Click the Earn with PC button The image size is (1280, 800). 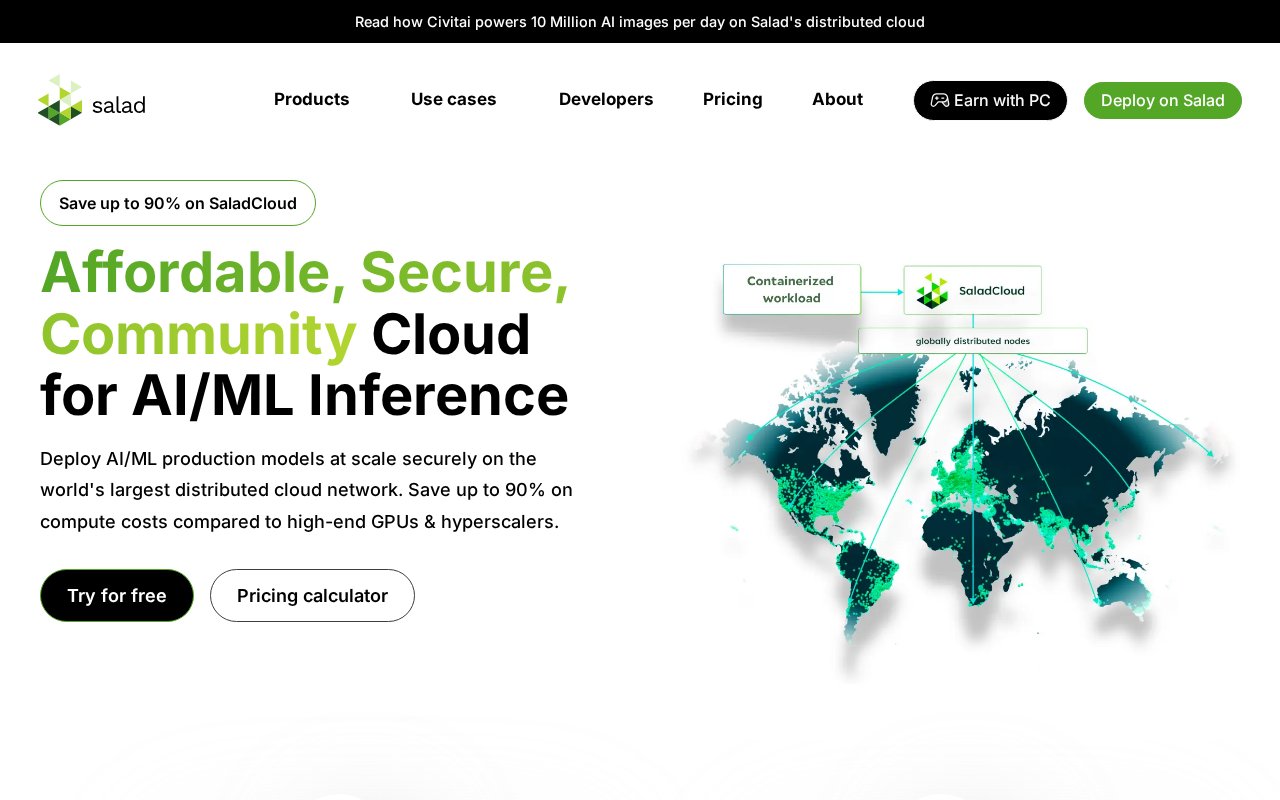pyautogui.click(x=990, y=100)
